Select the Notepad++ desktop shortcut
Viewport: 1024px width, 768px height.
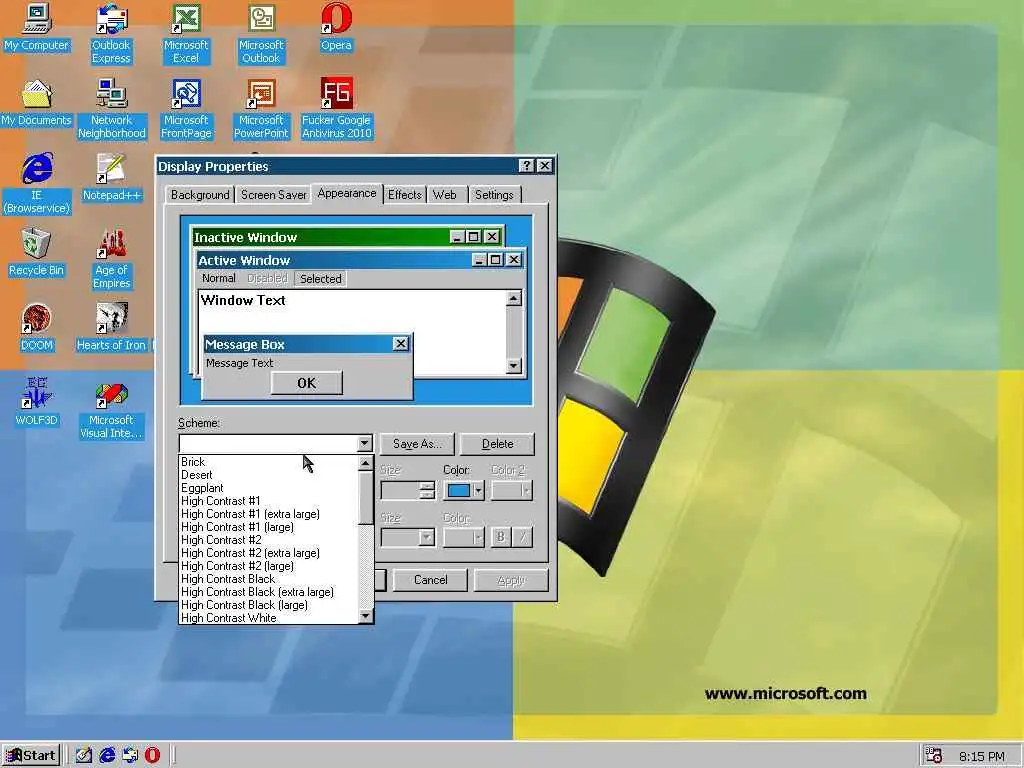coord(112,178)
